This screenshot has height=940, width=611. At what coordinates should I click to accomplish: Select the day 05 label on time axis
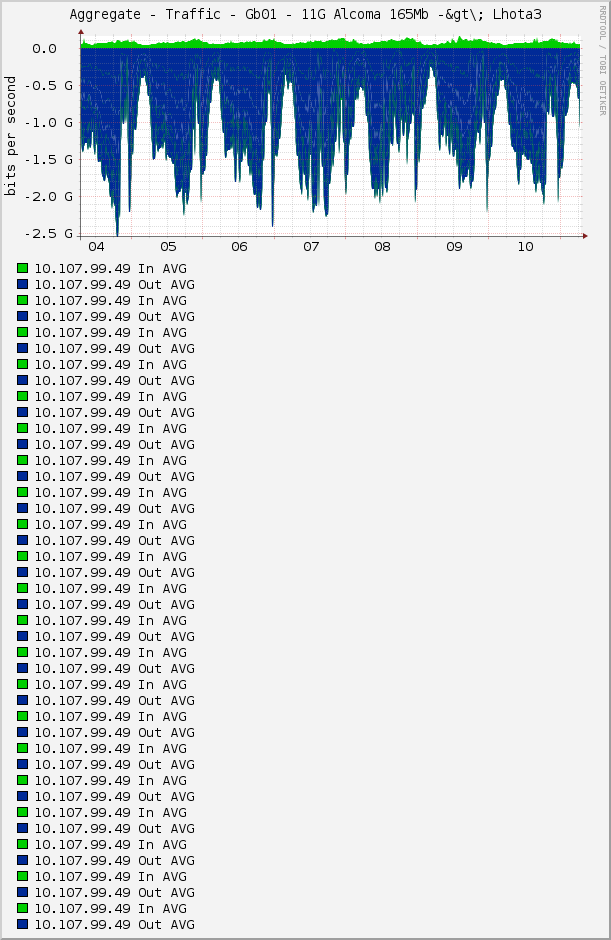coord(168,246)
